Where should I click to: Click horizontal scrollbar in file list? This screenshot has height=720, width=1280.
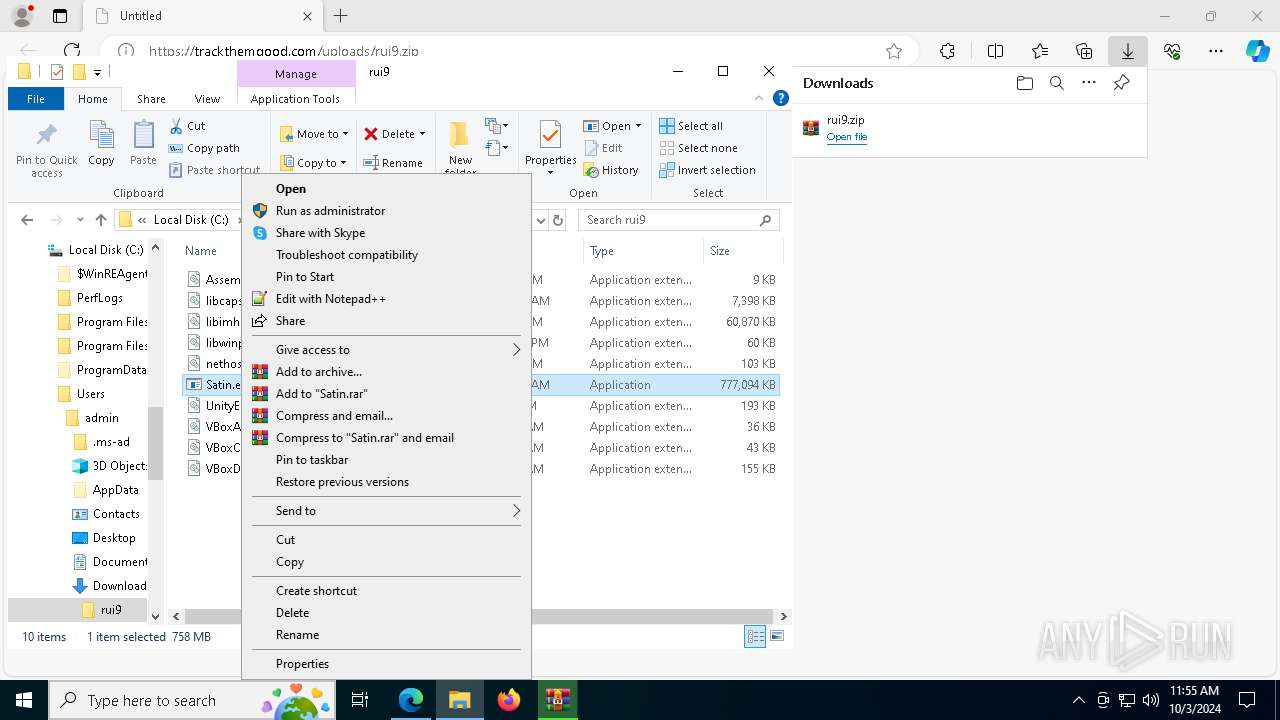(x=478, y=617)
